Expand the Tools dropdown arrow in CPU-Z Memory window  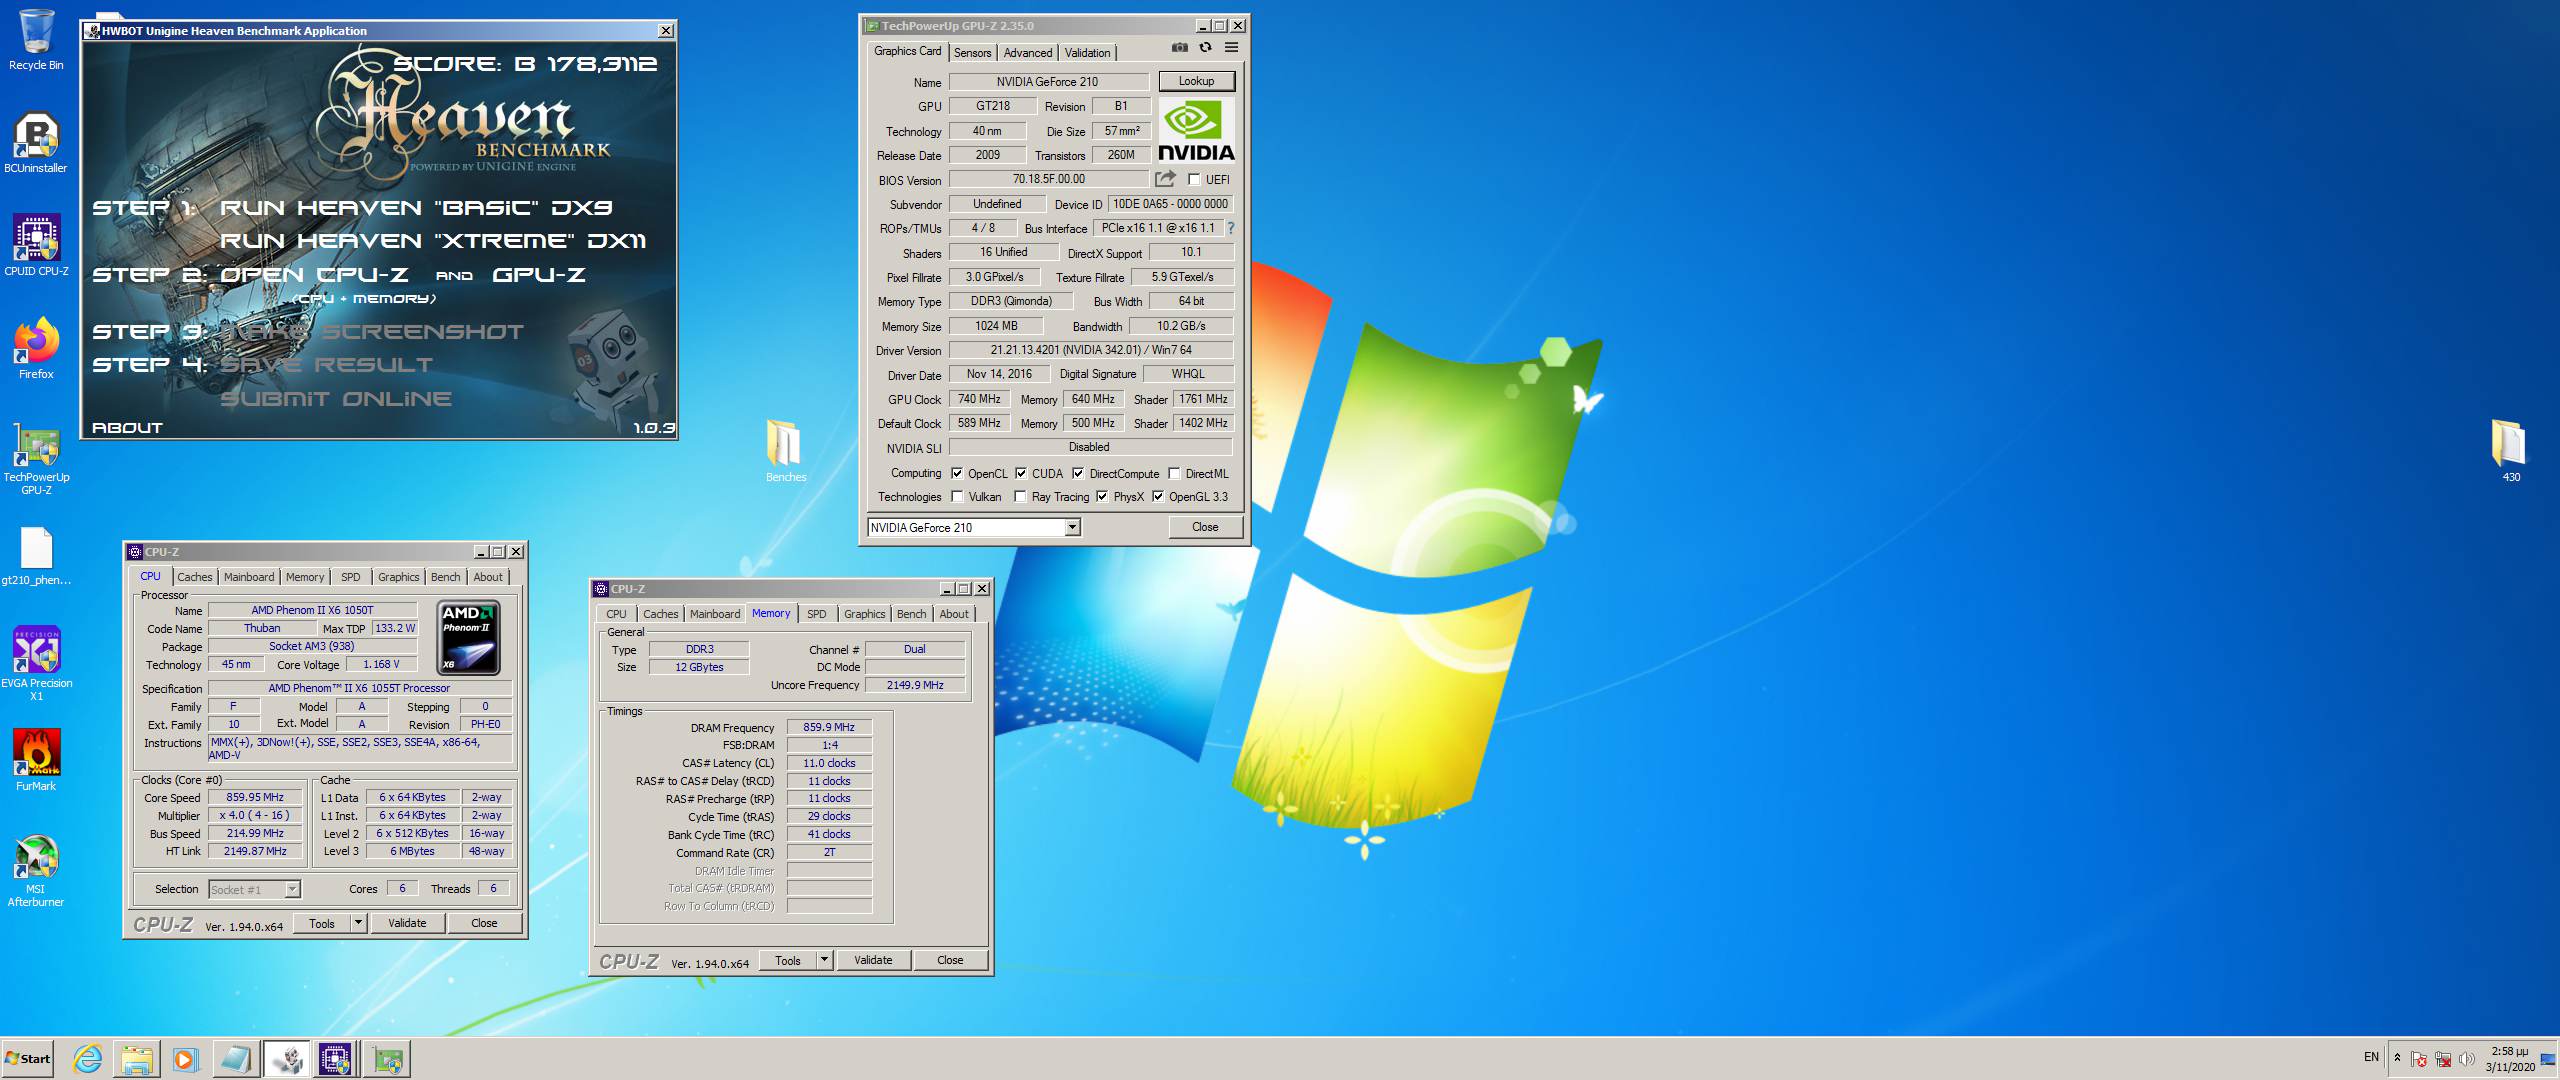(x=824, y=960)
